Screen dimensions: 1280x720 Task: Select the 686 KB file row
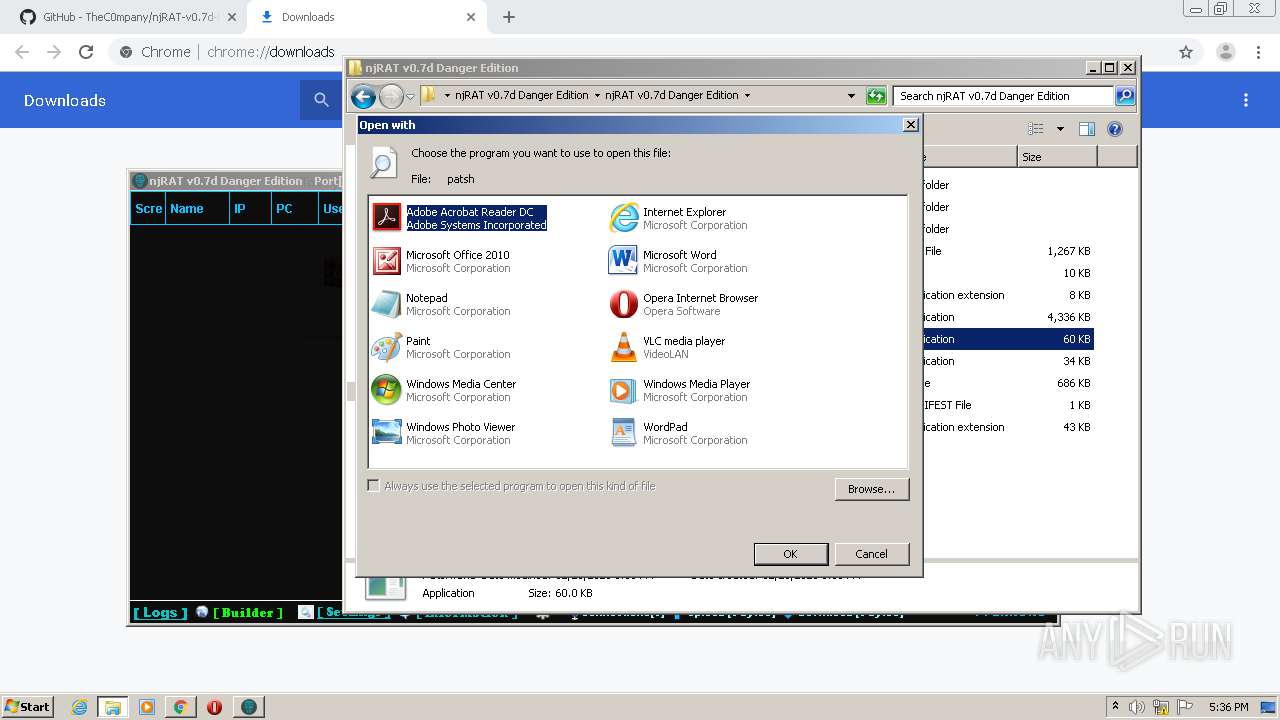tap(1008, 383)
